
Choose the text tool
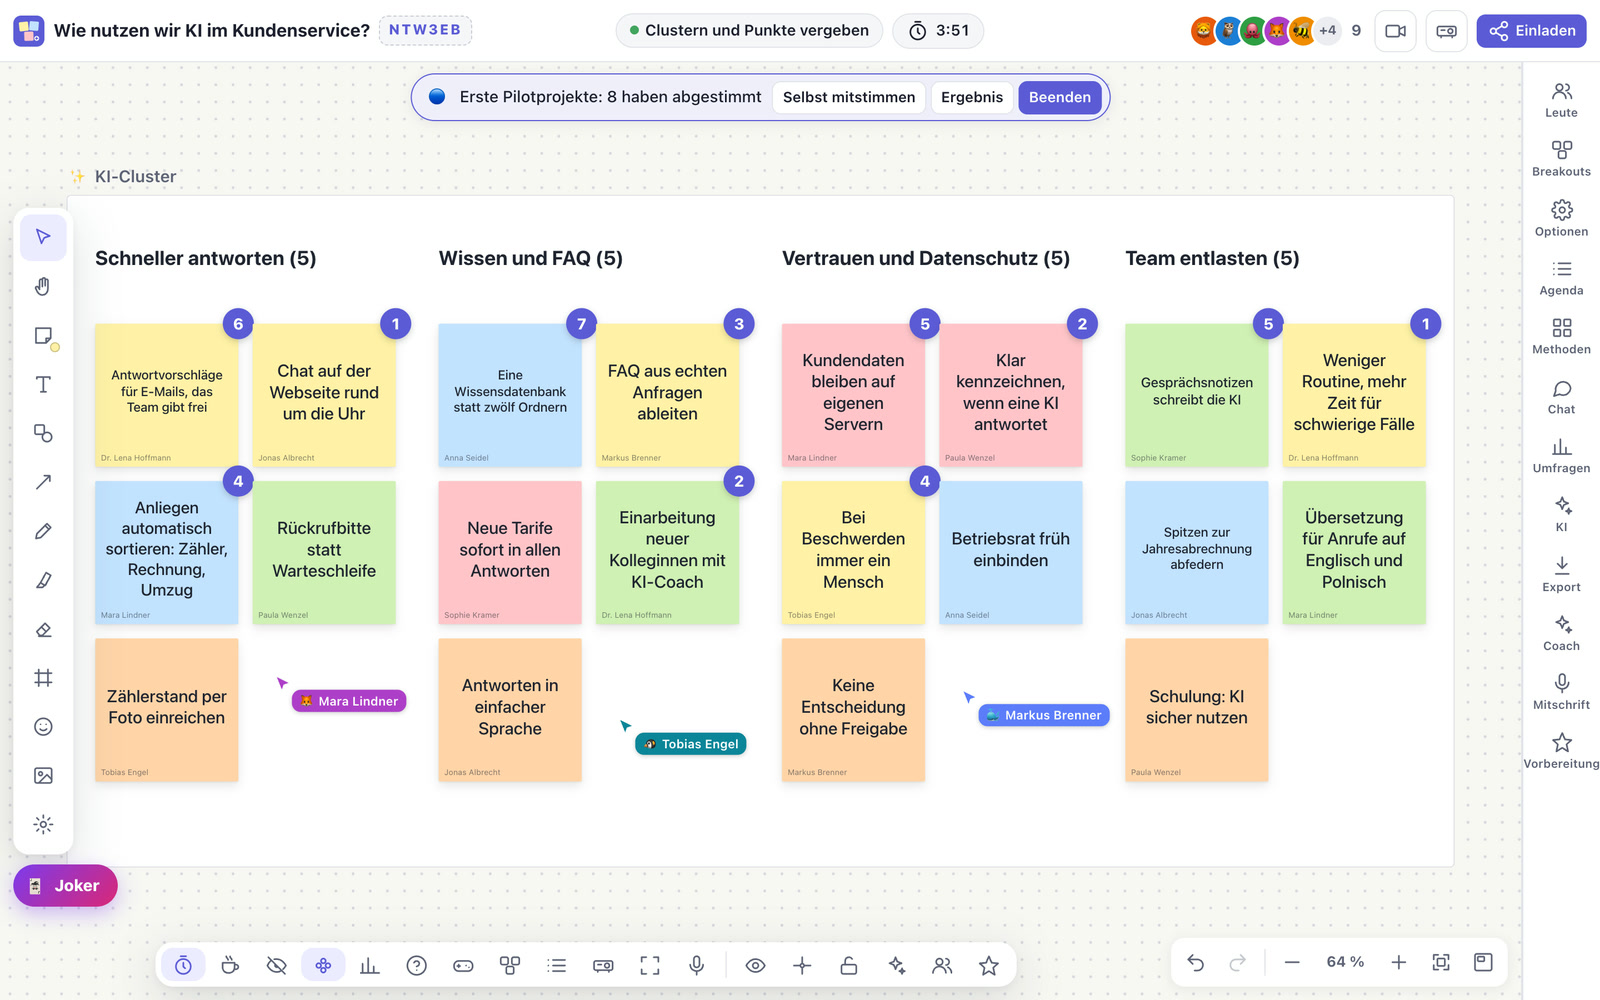pos(43,385)
